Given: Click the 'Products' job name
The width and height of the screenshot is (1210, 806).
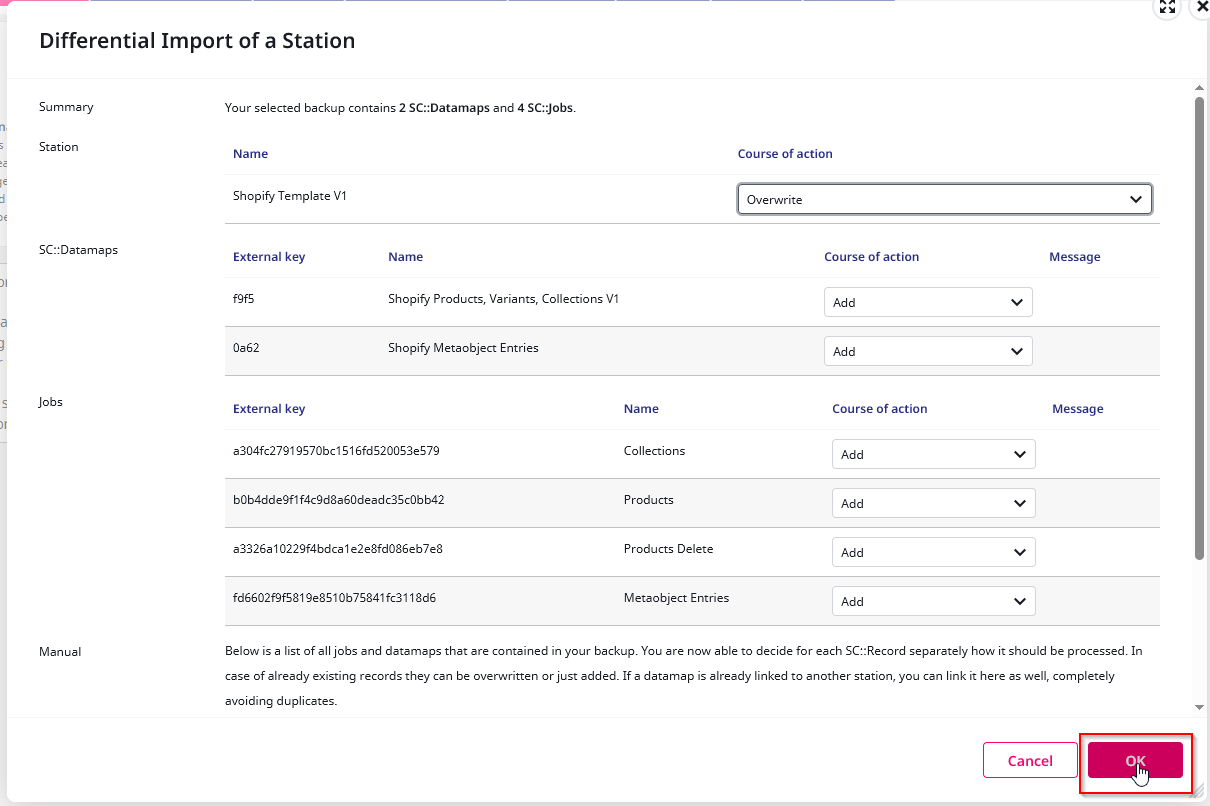Looking at the screenshot, I should pyautogui.click(x=649, y=500).
